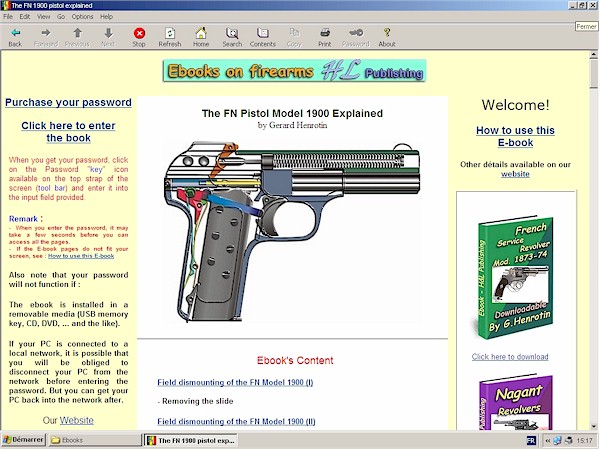Click the 15:17 clock in tray
Screen dimensions: 600x450
point(584,440)
